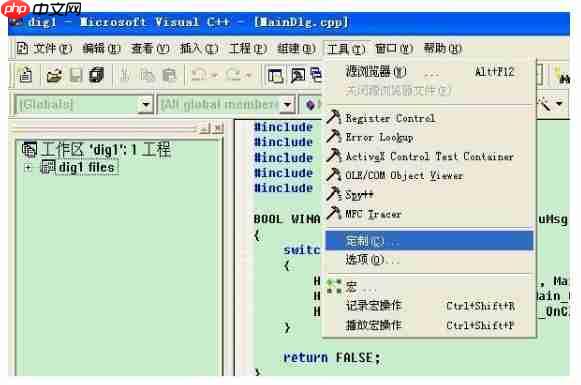Image resolution: width=581 pixels, height=385 pixels.
Task: Click the 'switc' keyword in the code editor
Action: tap(302, 250)
